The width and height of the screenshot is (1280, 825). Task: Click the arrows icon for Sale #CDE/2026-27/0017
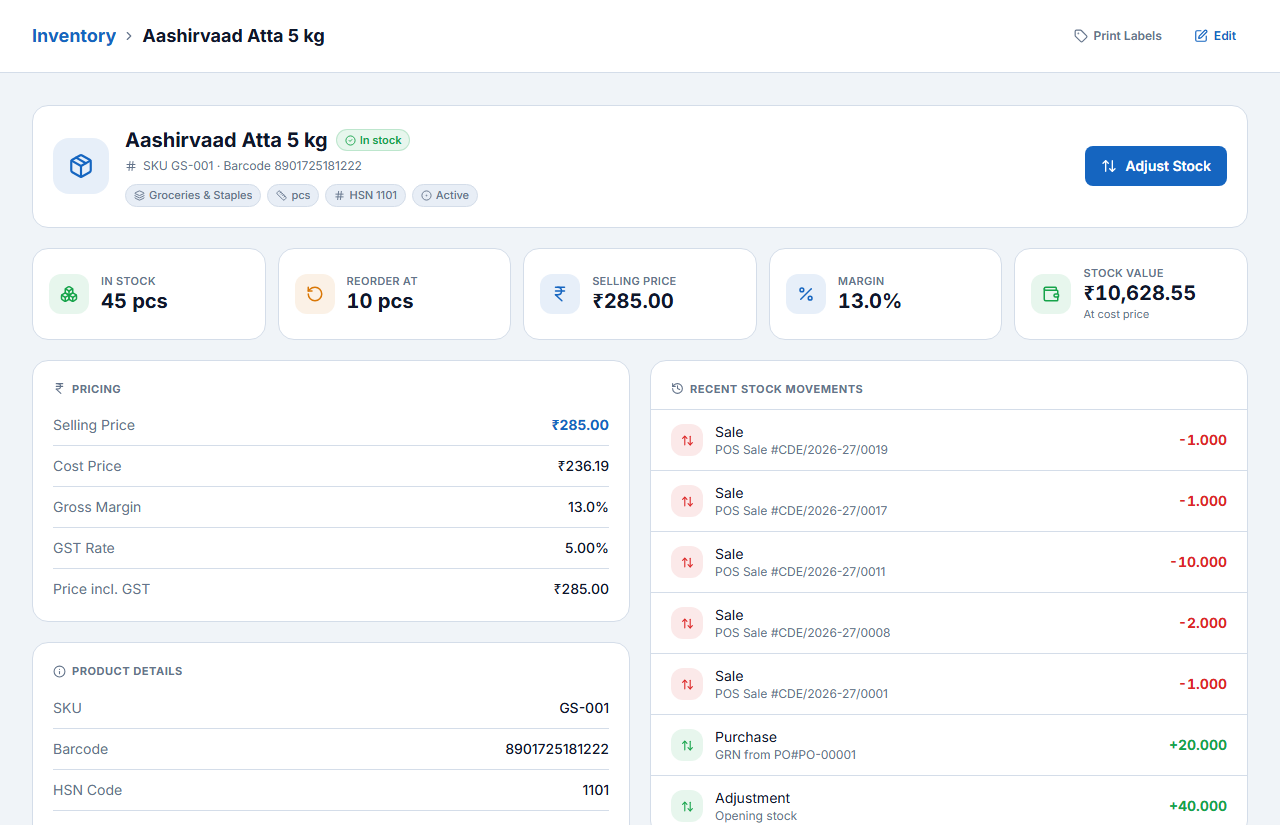click(x=687, y=501)
